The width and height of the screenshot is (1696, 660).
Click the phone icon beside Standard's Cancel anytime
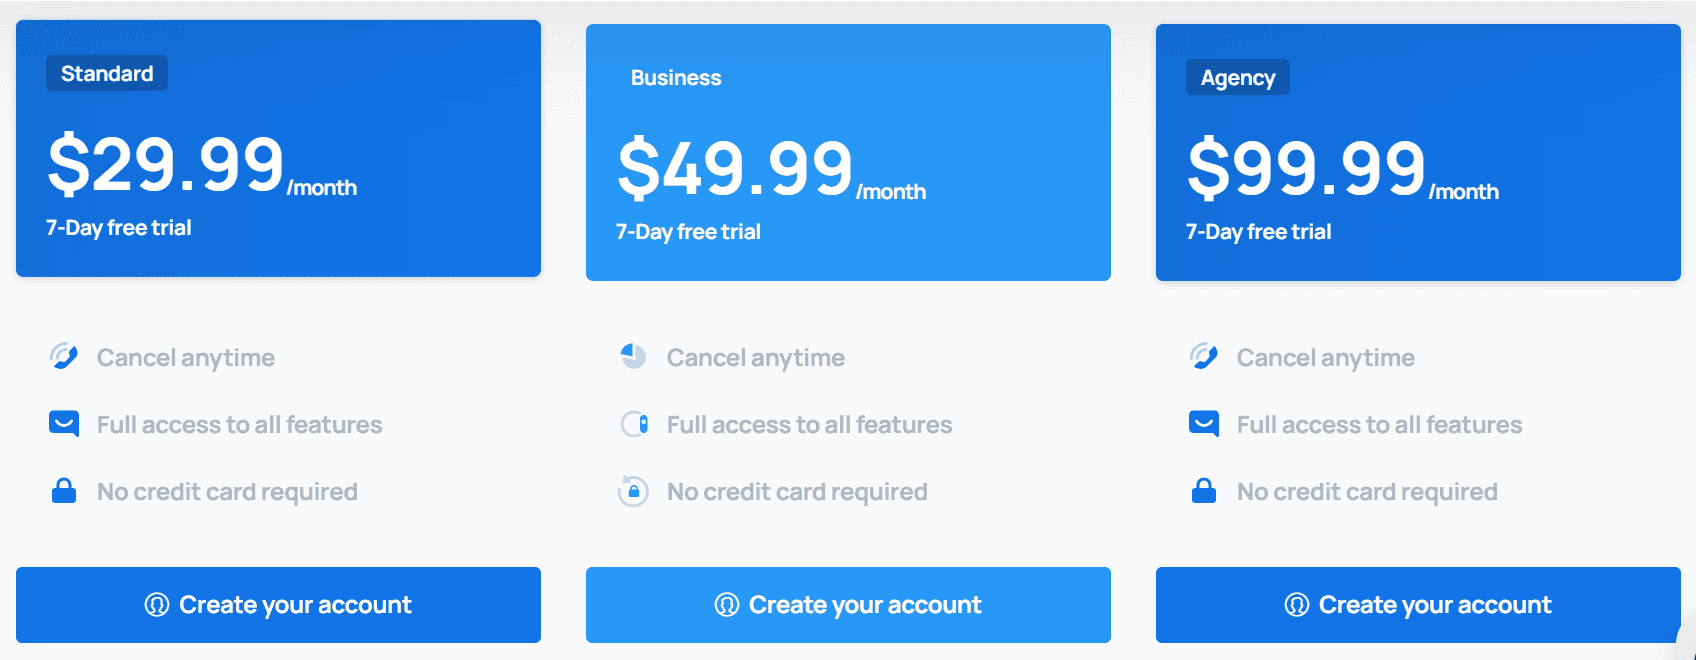(64, 356)
